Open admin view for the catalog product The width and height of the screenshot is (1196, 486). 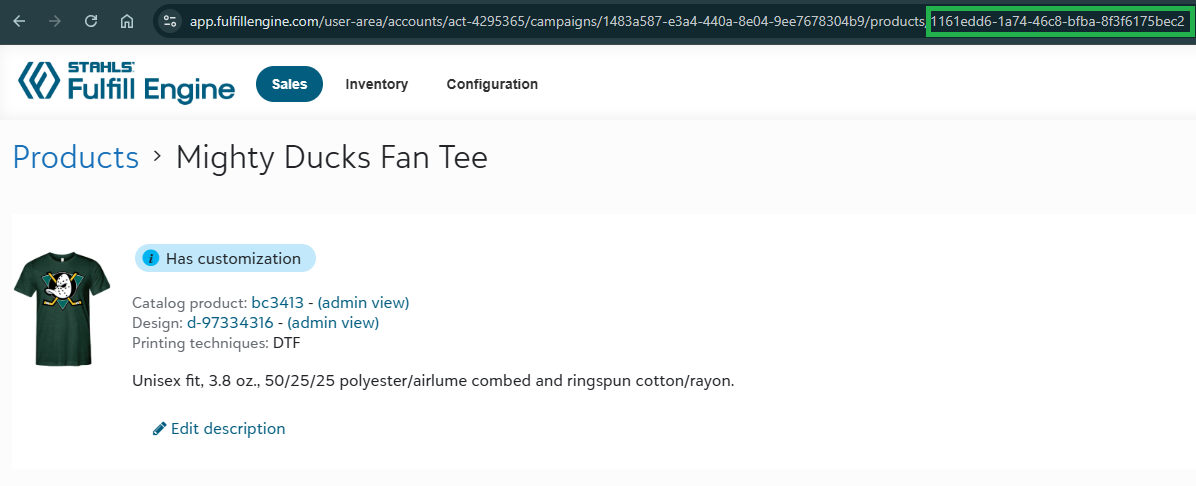[x=363, y=302]
